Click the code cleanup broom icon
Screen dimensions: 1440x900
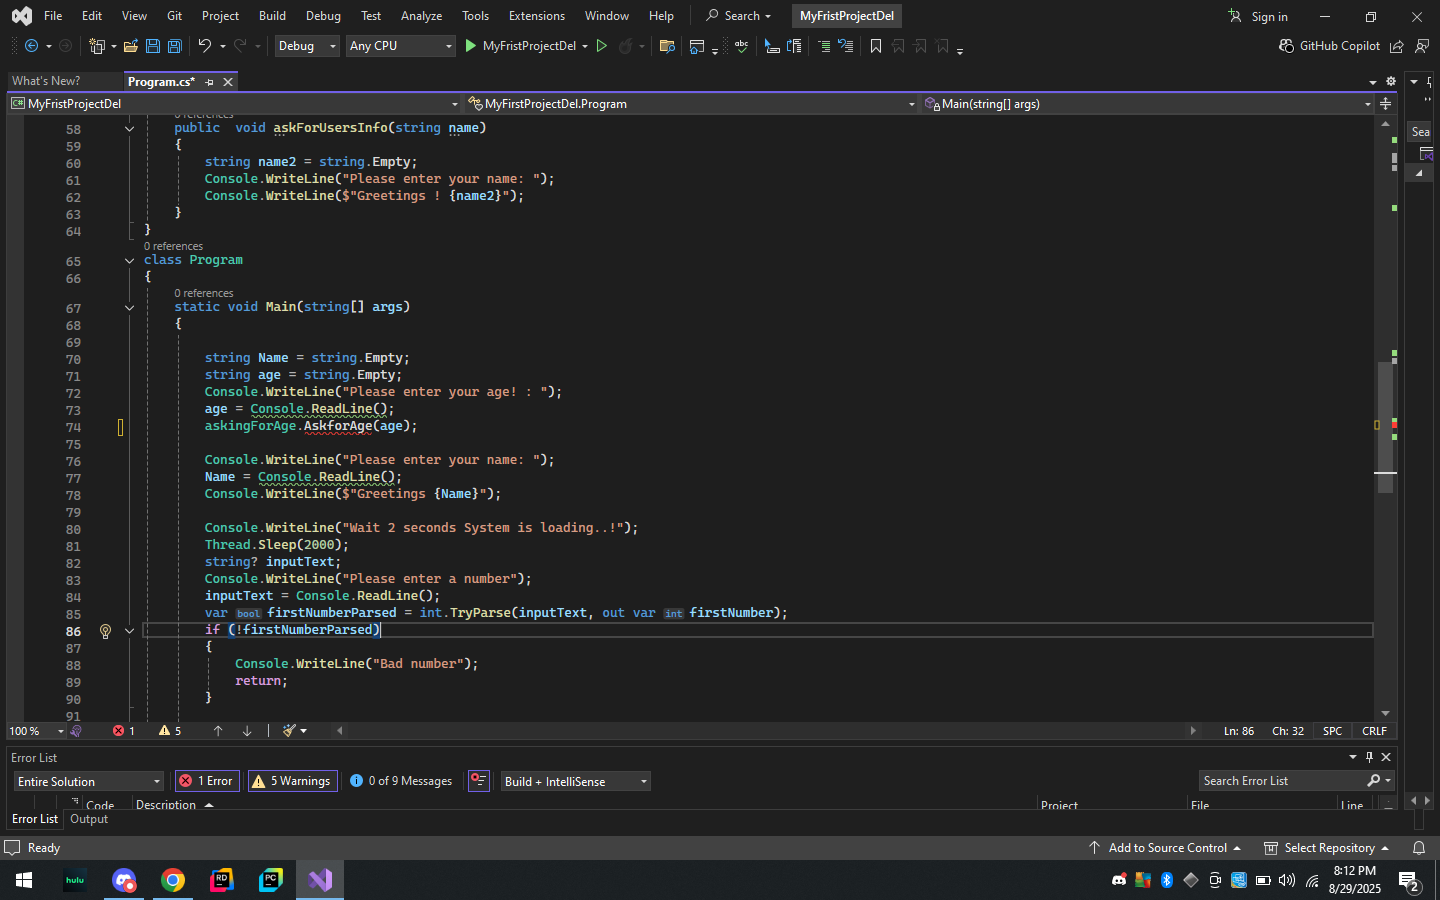(289, 731)
